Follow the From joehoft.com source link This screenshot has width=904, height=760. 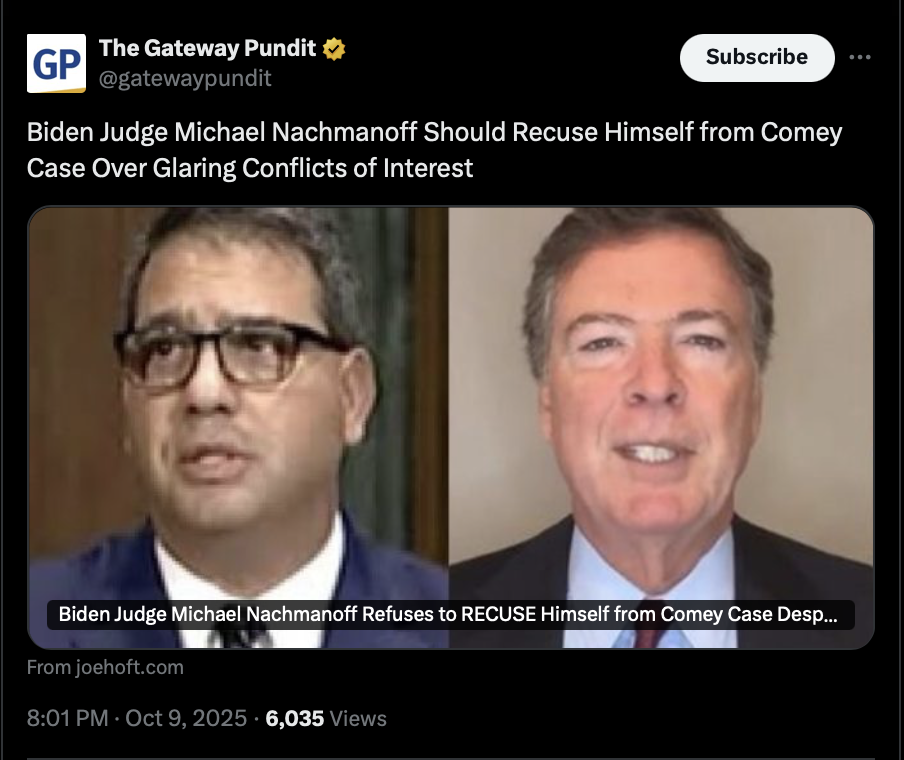point(105,668)
